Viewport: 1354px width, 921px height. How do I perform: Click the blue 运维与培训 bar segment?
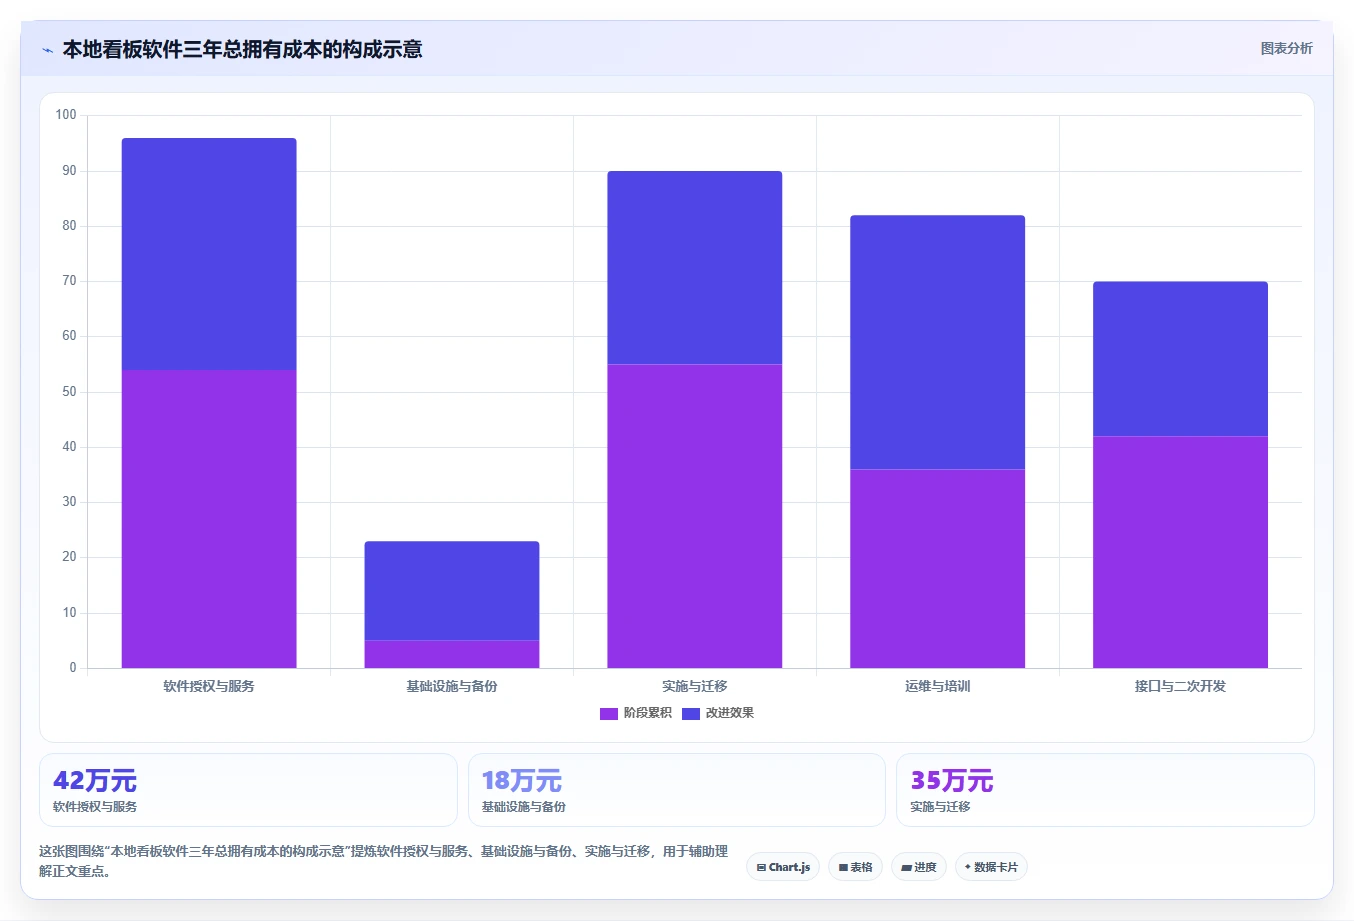938,342
